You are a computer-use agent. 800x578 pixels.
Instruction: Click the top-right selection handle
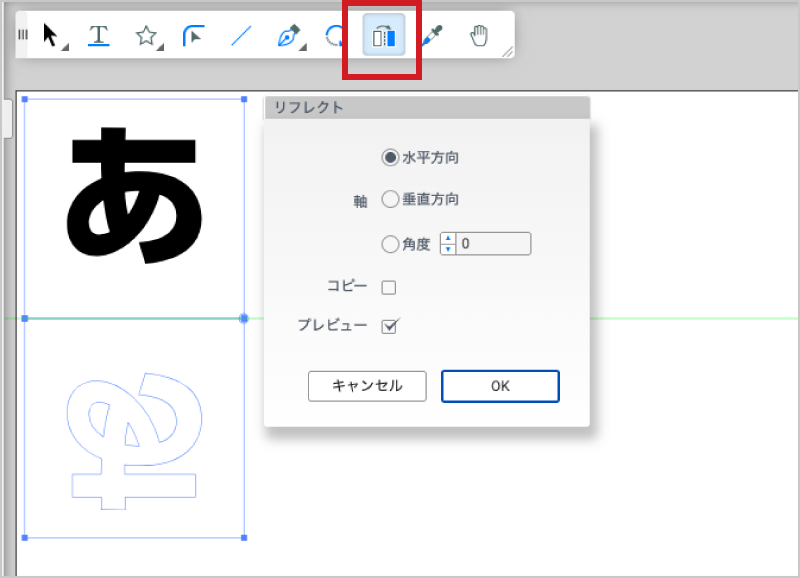244,99
